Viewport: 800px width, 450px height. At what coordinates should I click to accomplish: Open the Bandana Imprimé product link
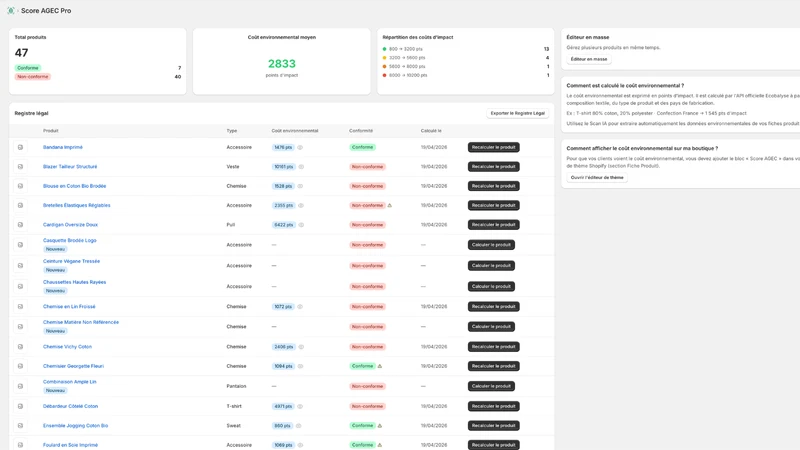tap(63, 147)
